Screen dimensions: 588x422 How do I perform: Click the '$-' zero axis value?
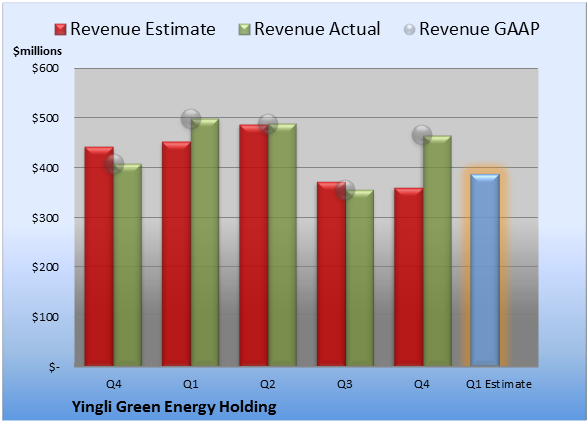[x=54, y=367]
